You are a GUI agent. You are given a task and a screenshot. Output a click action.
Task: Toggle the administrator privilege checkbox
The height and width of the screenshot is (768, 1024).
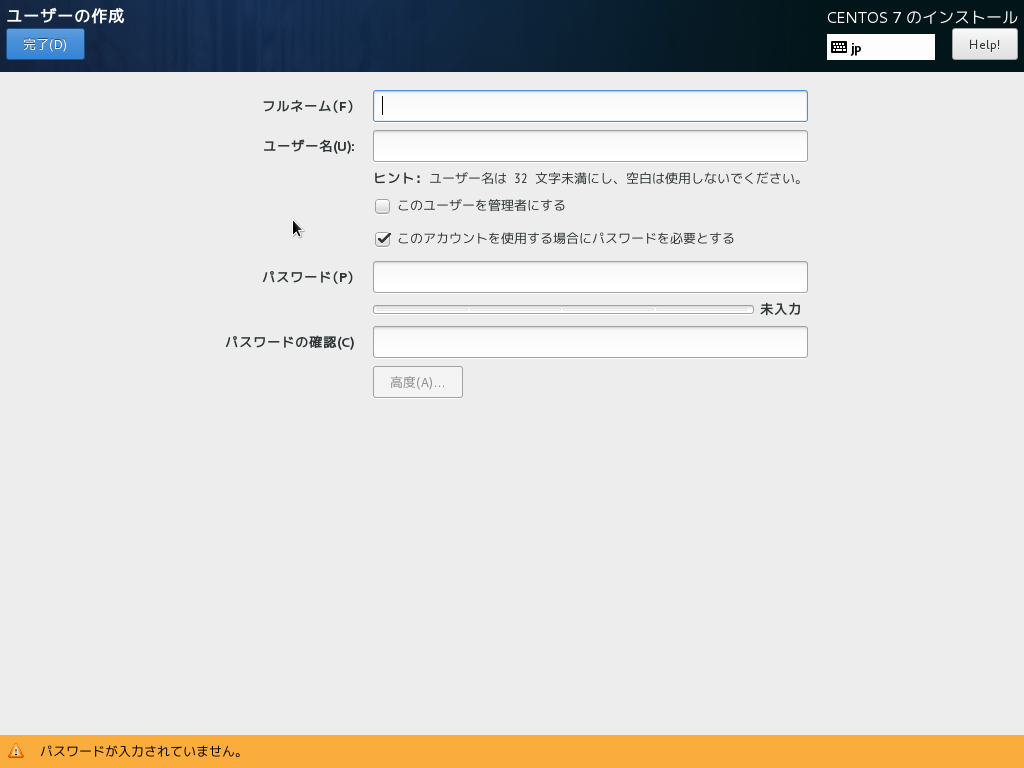click(382, 205)
